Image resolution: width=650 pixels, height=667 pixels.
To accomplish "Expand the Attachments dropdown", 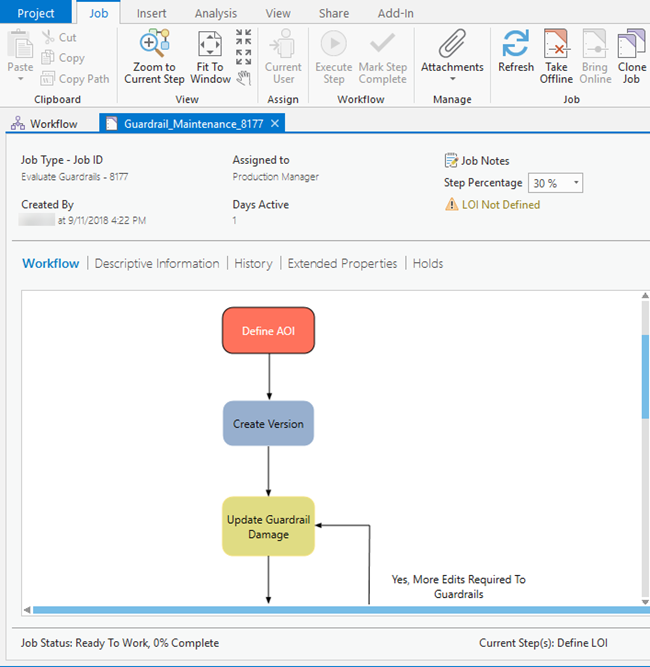I will pyautogui.click(x=452, y=78).
